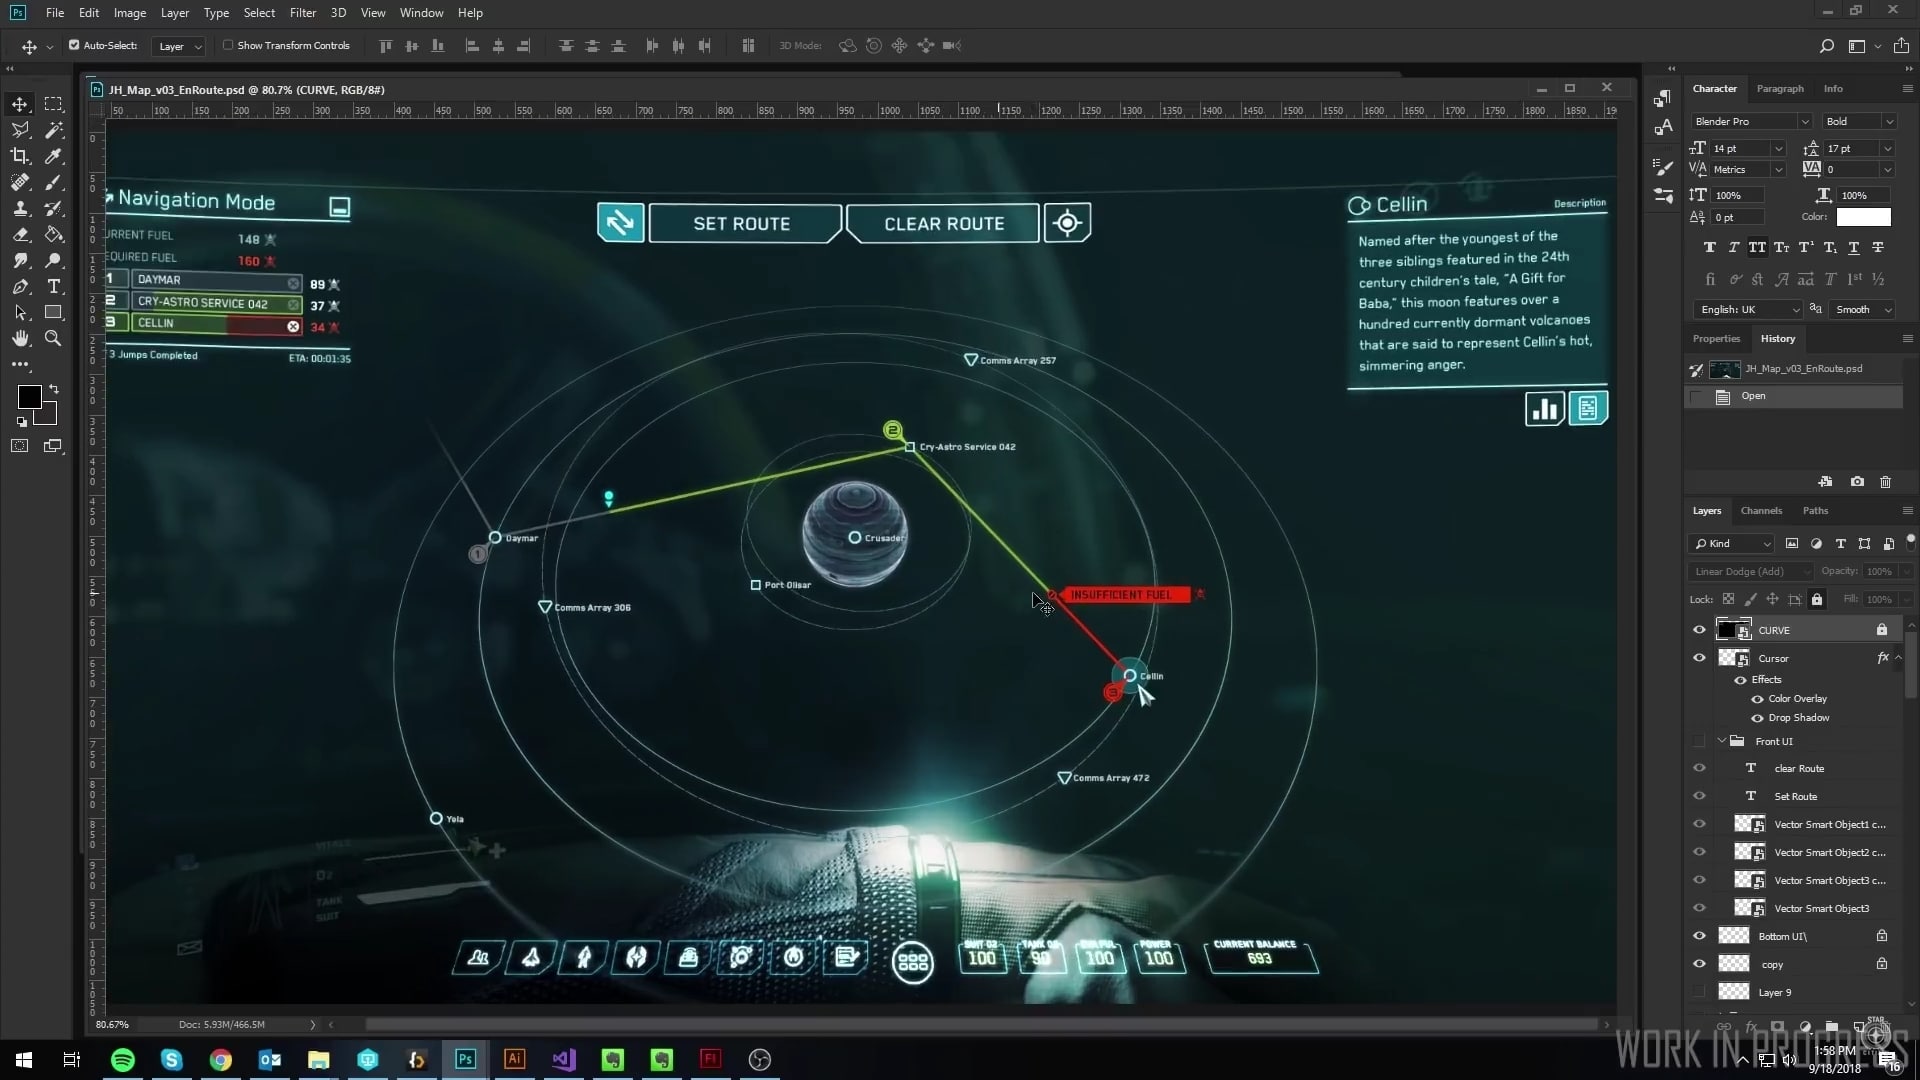The width and height of the screenshot is (1920, 1080).
Task: Open the Filter menu
Action: (302, 13)
